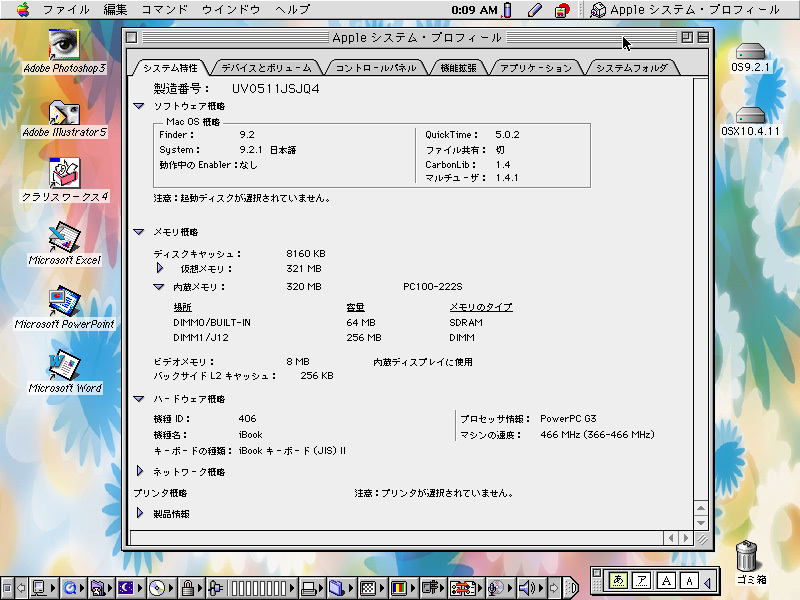Click the CD player control strip icon
This screenshot has width=800, height=600.
[x=157, y=587]
